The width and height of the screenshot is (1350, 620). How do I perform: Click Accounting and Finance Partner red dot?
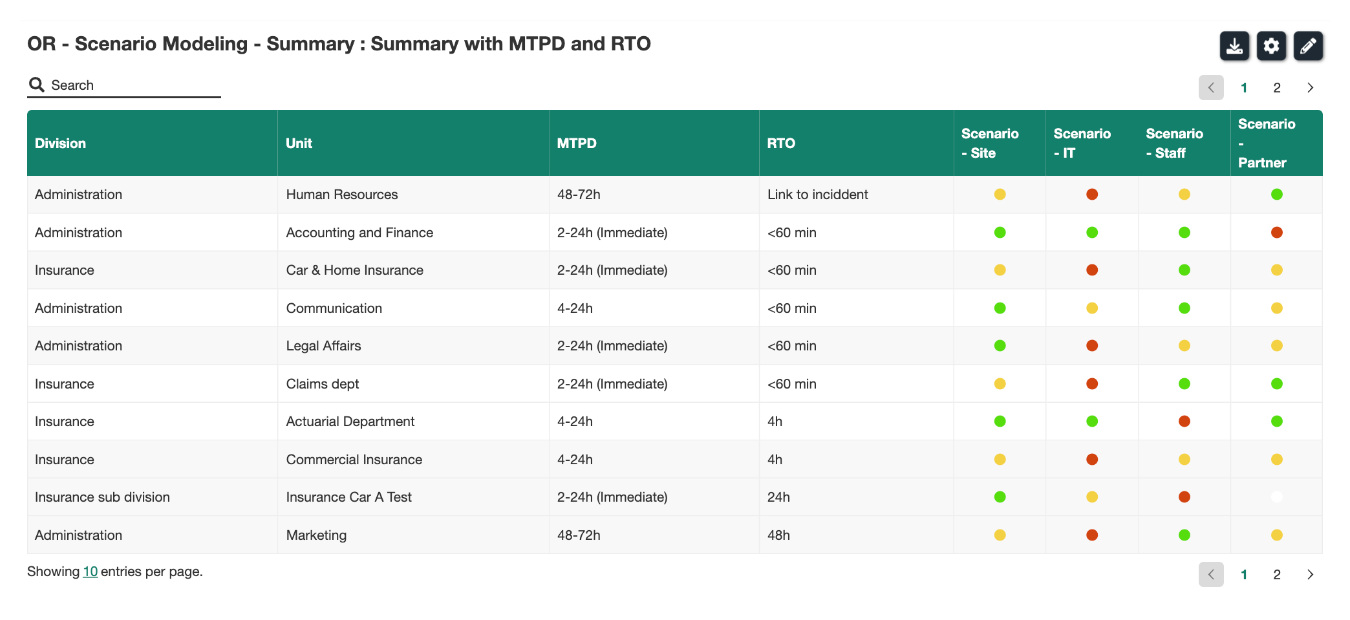(1277, 232)
